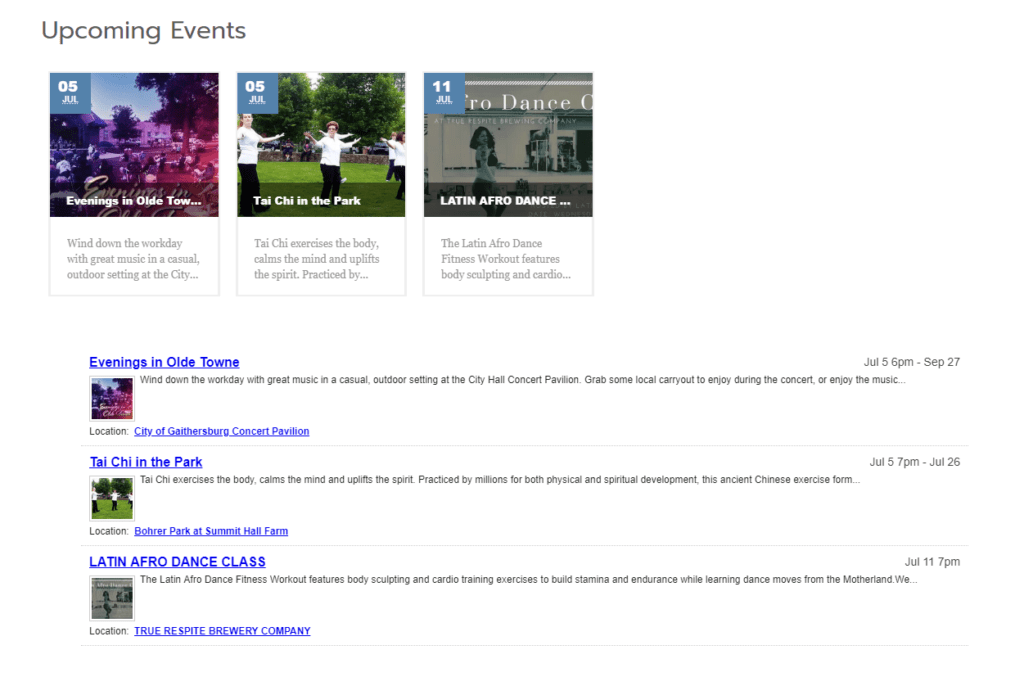Open the Tai Chi in the Park card image
The height and width of the screenshot is (677, 1024).
pyautogui.click(x=321, y=145)
